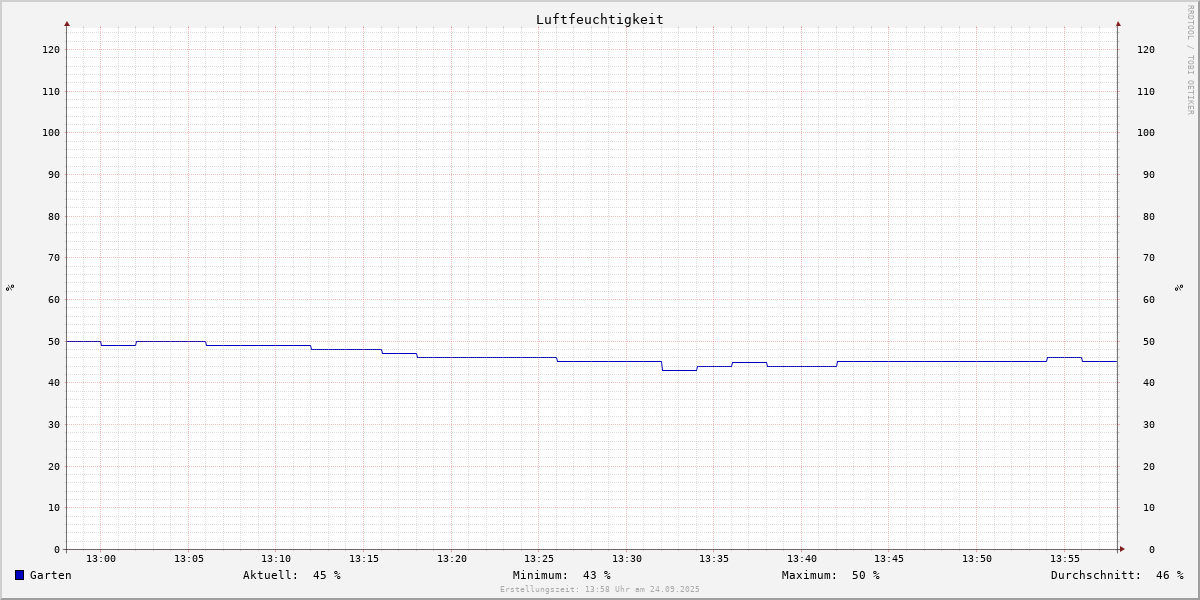
Task: Click the 13:15 time axis label
Action: pos(364,559)
